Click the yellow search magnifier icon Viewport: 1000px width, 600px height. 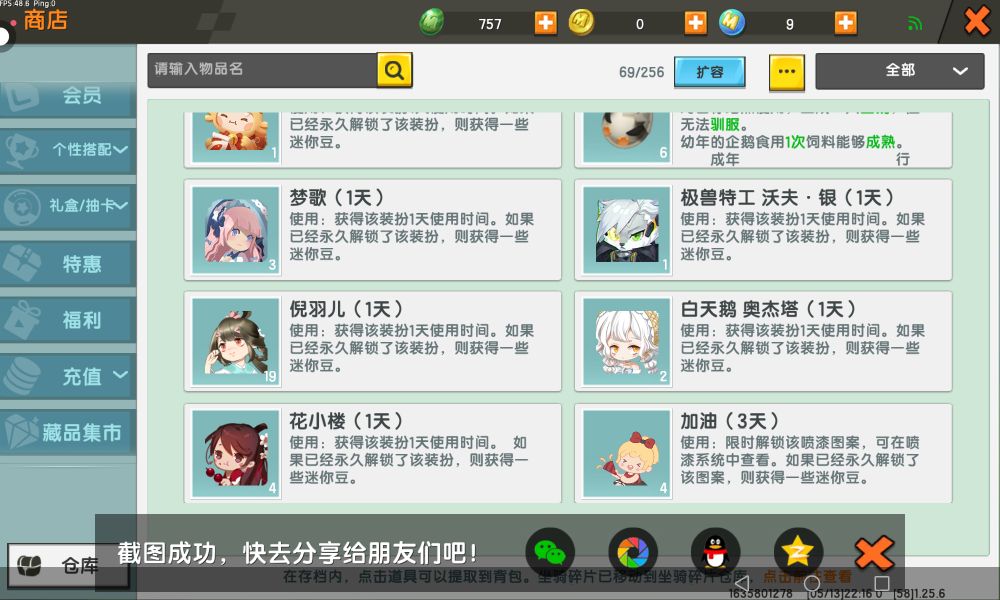[x=394, y=70]
